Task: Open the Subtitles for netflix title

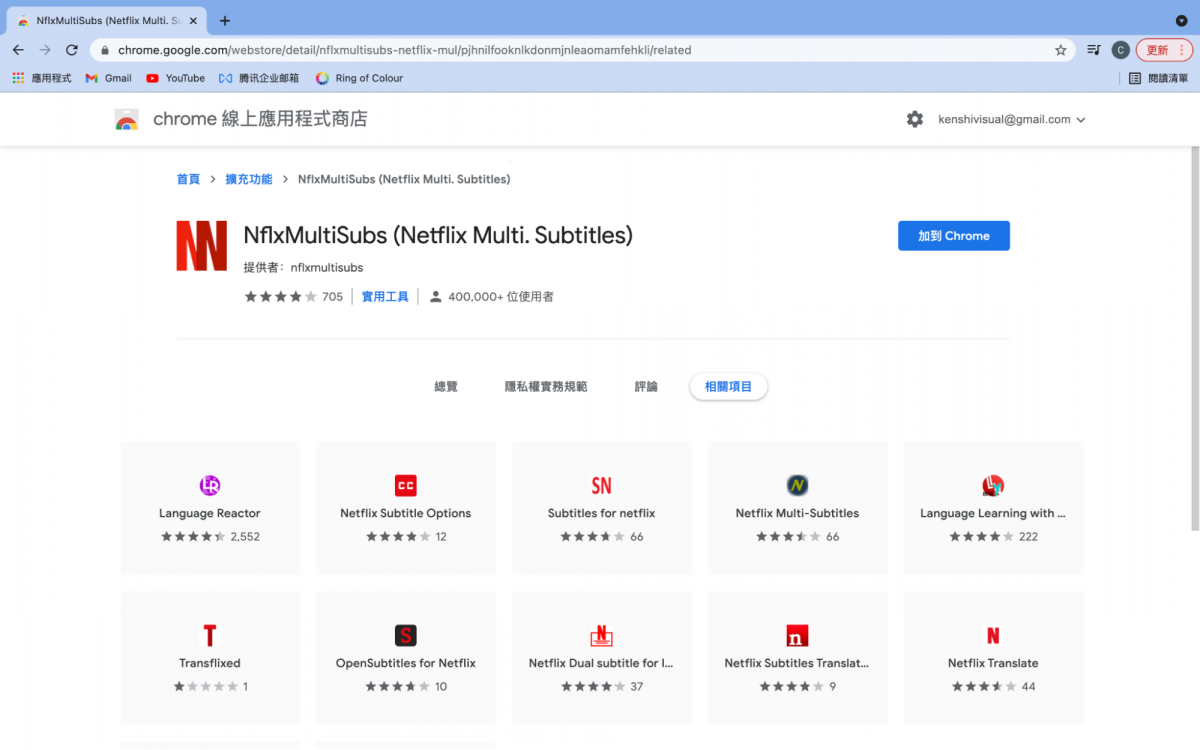Action: point(601,513)
